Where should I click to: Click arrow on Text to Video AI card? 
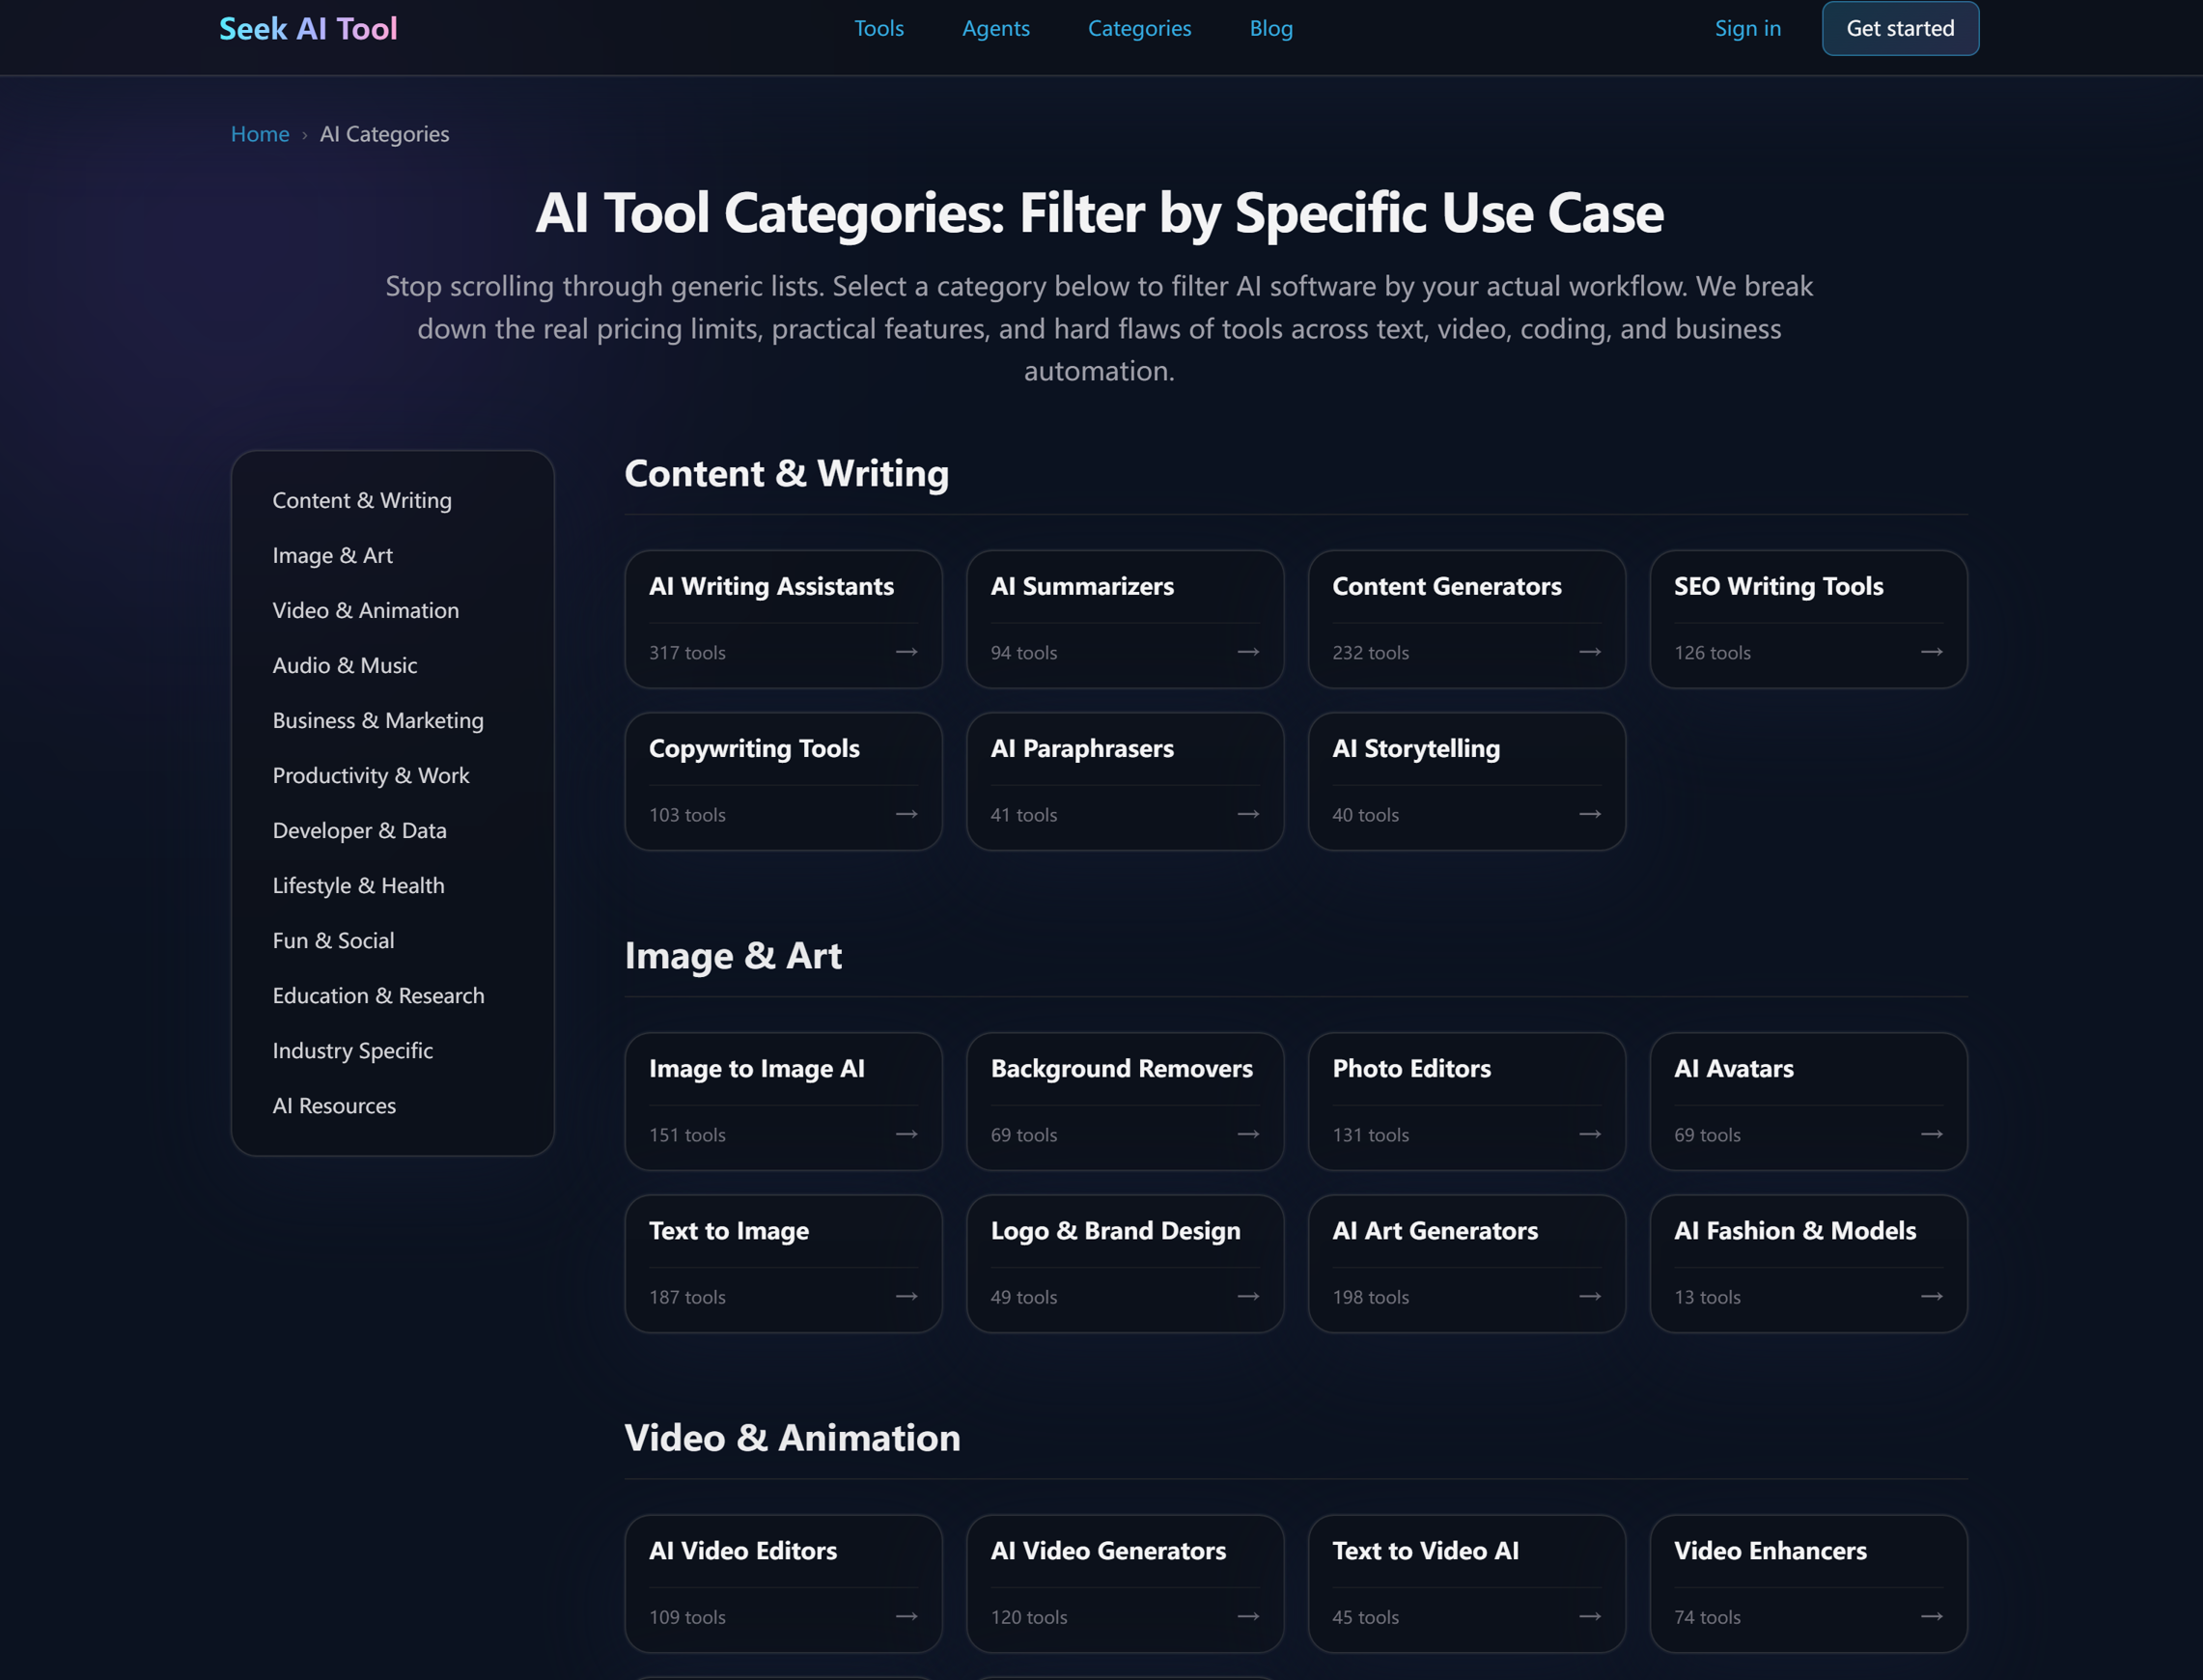tap(1589, 1616)
